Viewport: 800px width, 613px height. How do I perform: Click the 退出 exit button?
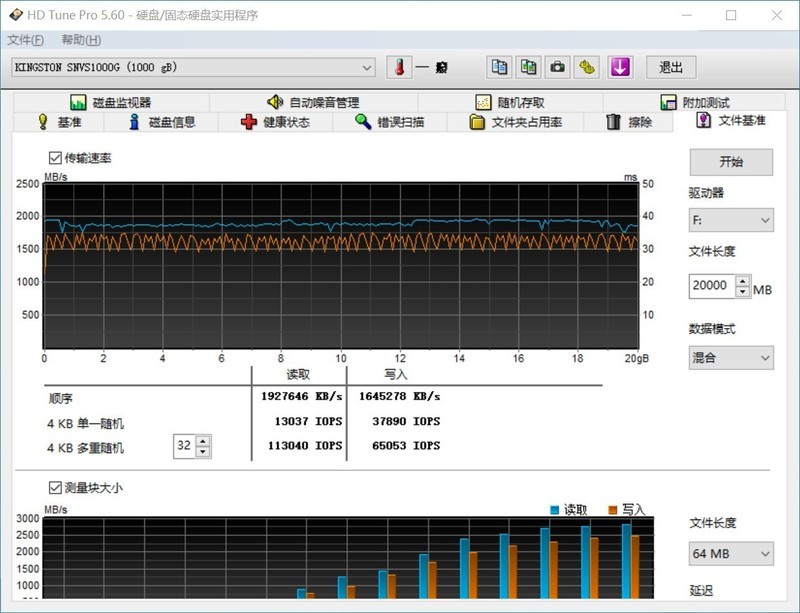(x=671, y=67)
